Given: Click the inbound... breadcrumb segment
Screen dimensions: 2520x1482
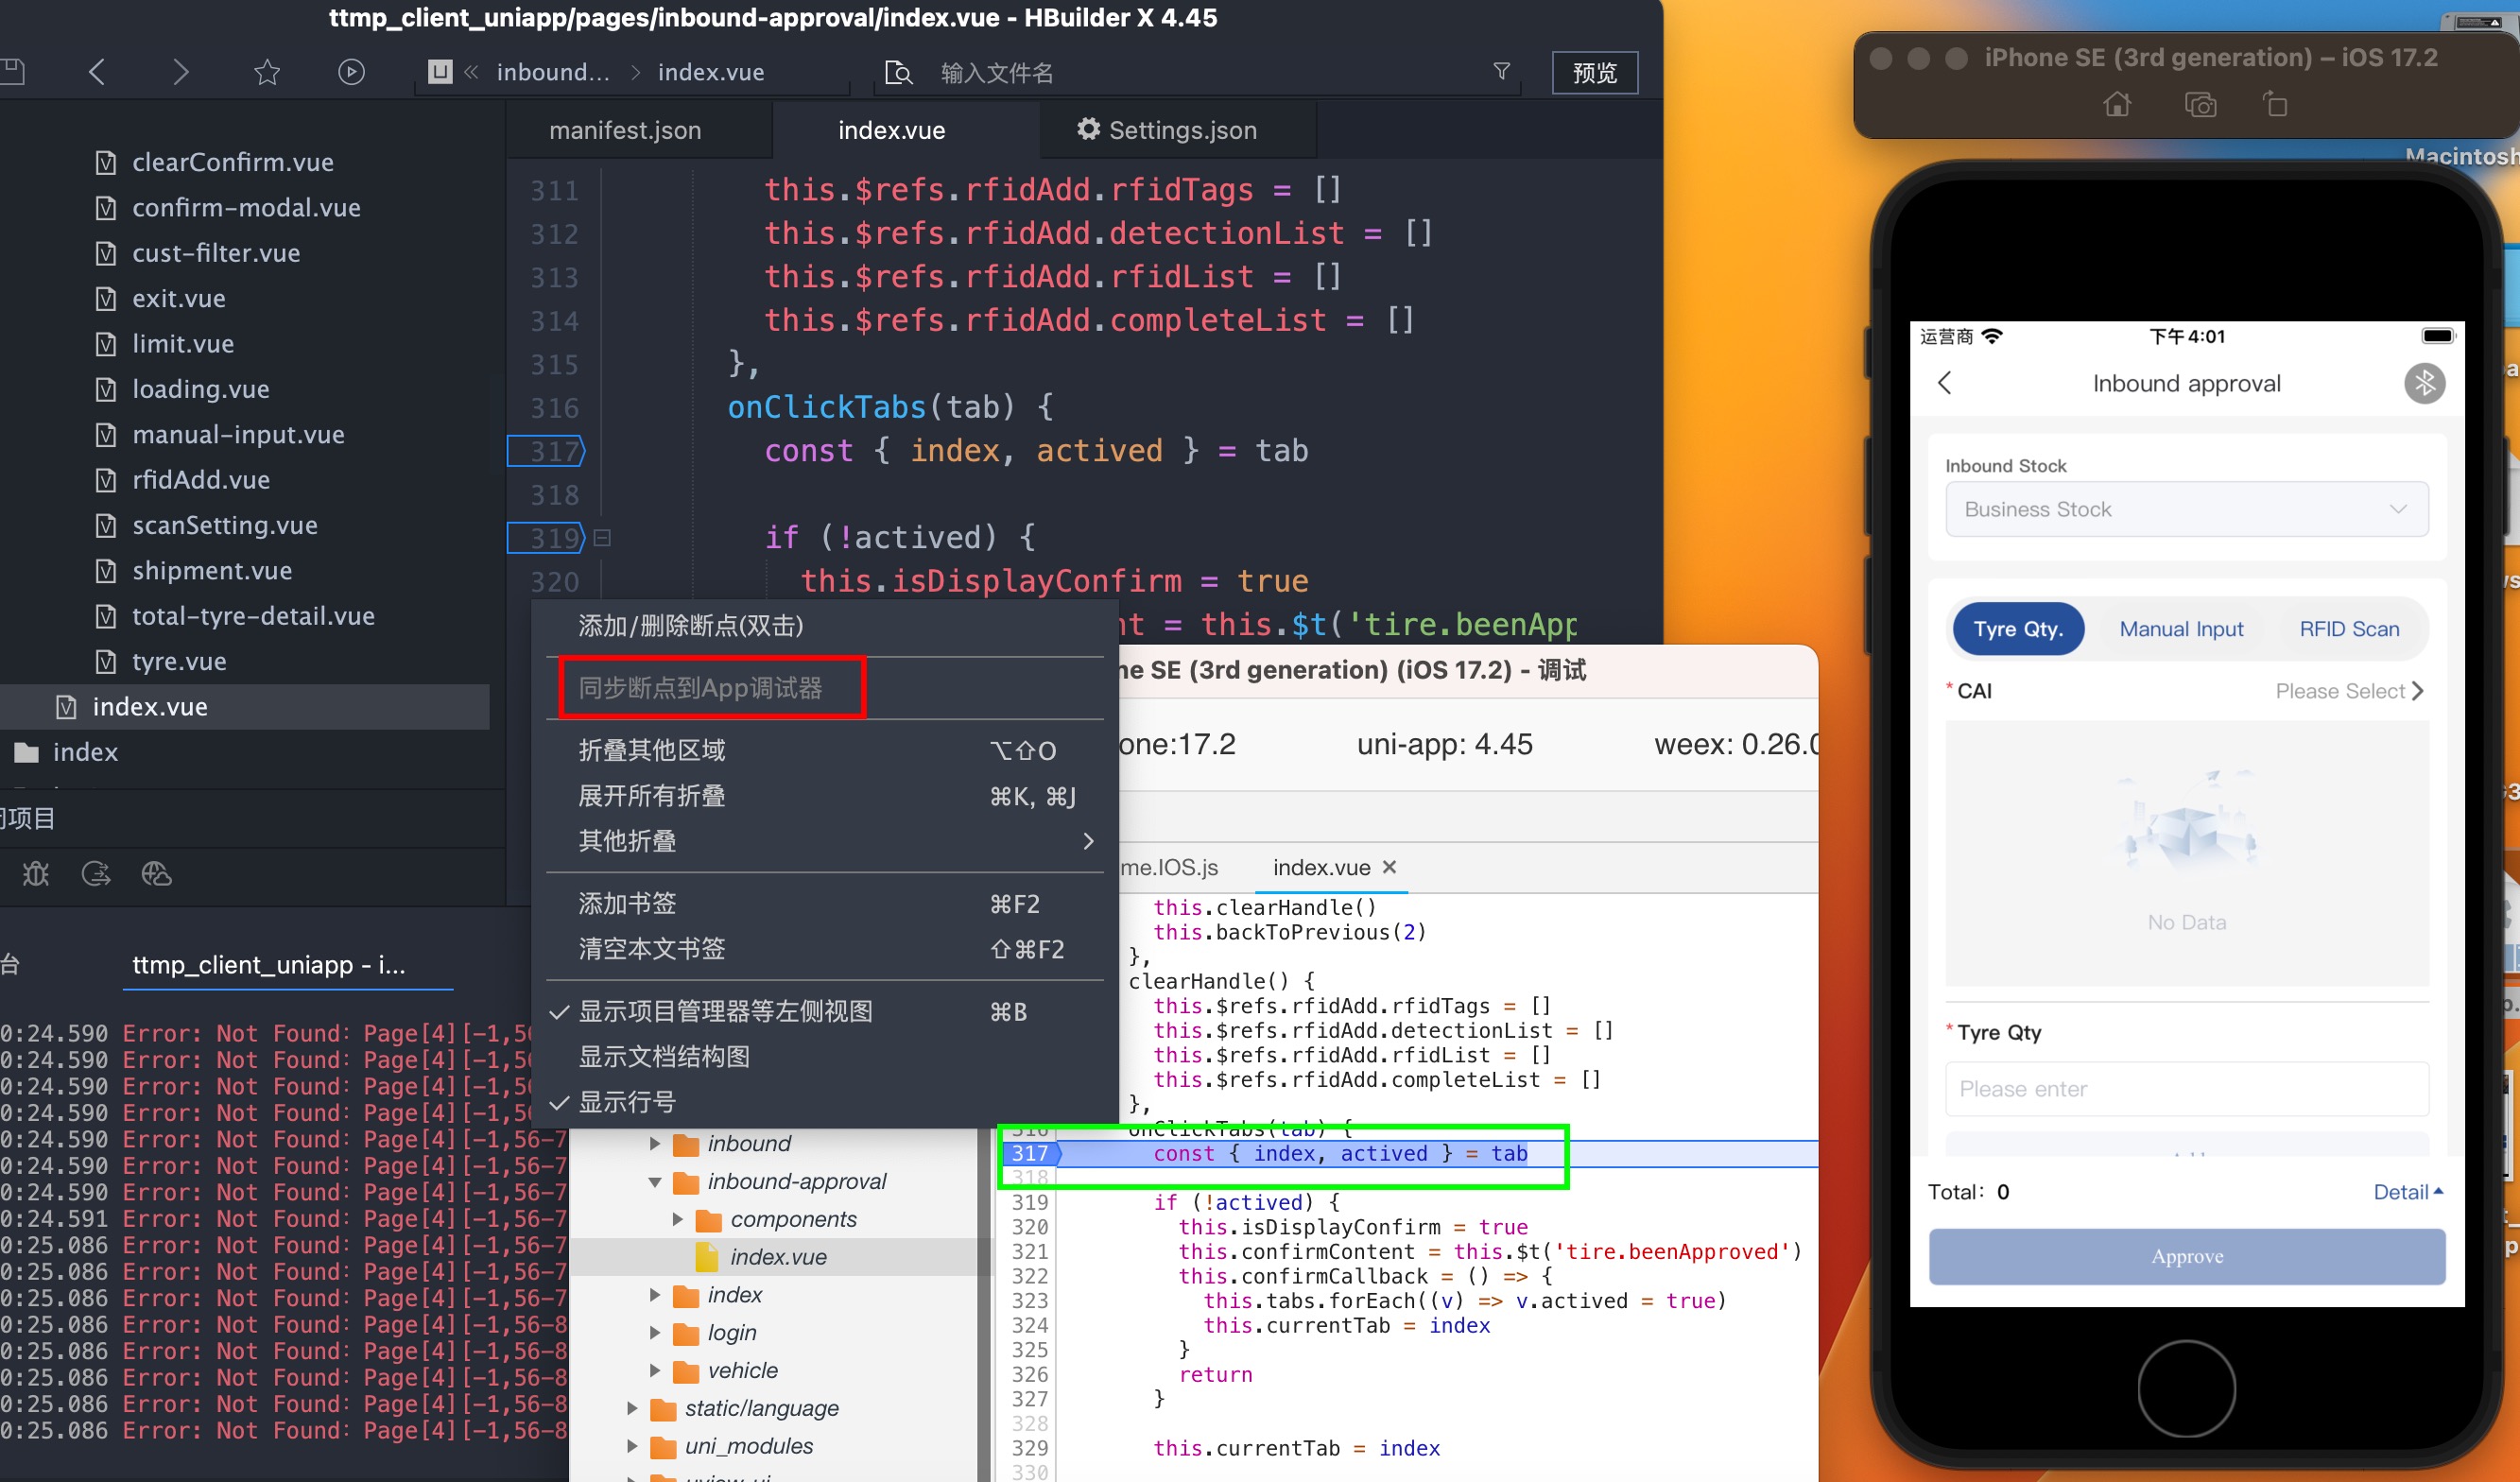Looking at the screenshot, I should [553, 72].
